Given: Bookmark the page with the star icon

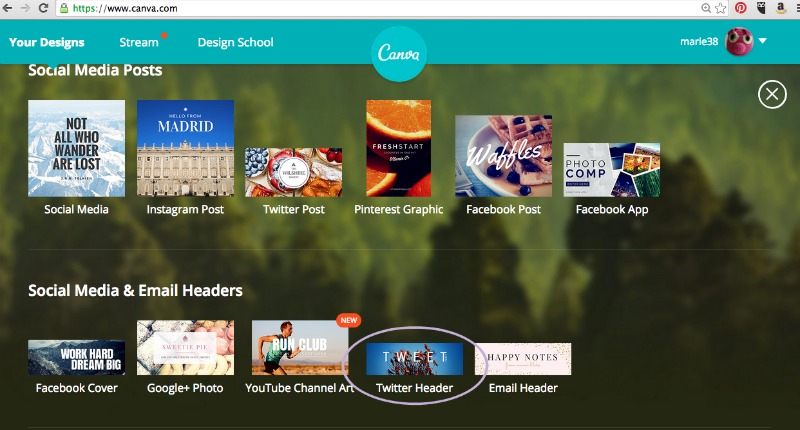Looking at the screenshot, I should click(x=720, y=8).
